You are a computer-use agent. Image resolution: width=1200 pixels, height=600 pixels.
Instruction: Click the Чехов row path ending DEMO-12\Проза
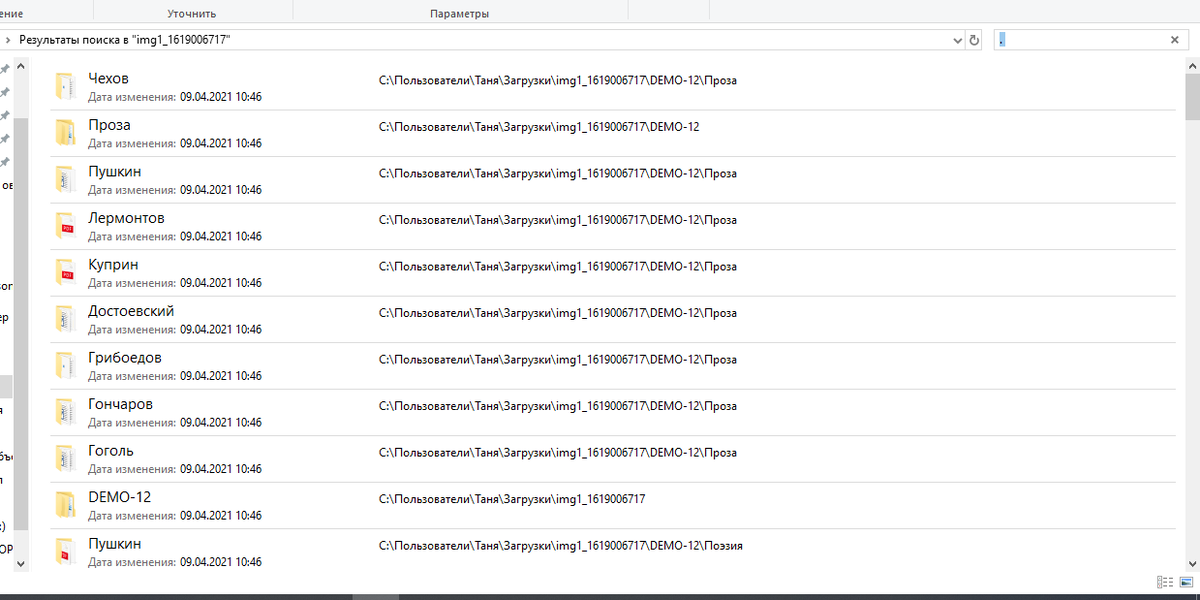coord(558,80)
